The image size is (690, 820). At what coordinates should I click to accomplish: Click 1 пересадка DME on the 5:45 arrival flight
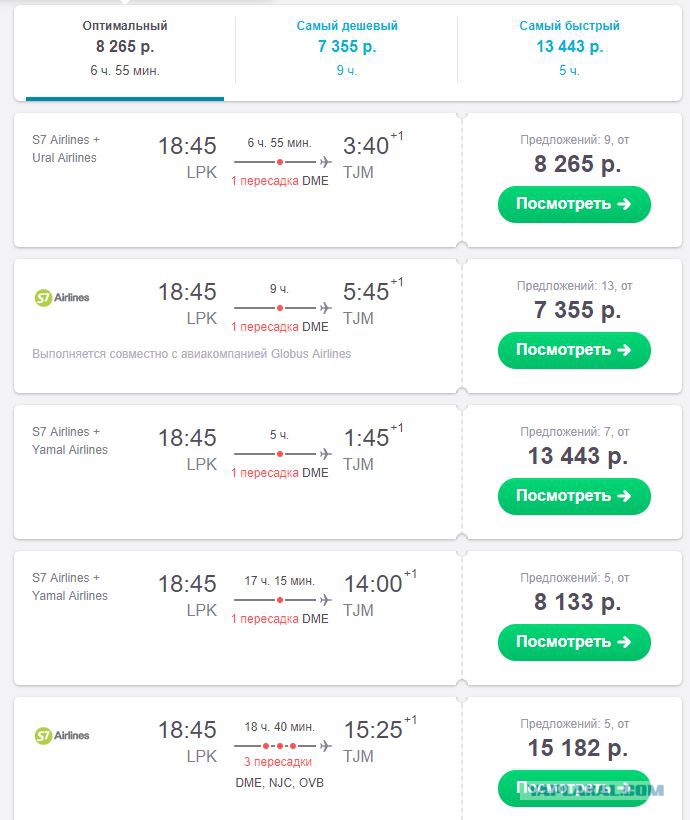coord(280,327)
